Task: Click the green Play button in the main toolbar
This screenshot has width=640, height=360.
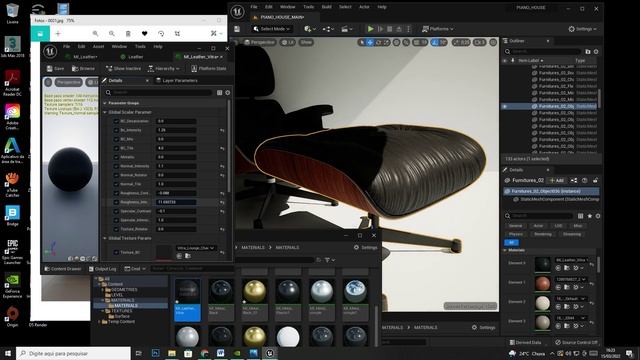Action: point(370,29)
